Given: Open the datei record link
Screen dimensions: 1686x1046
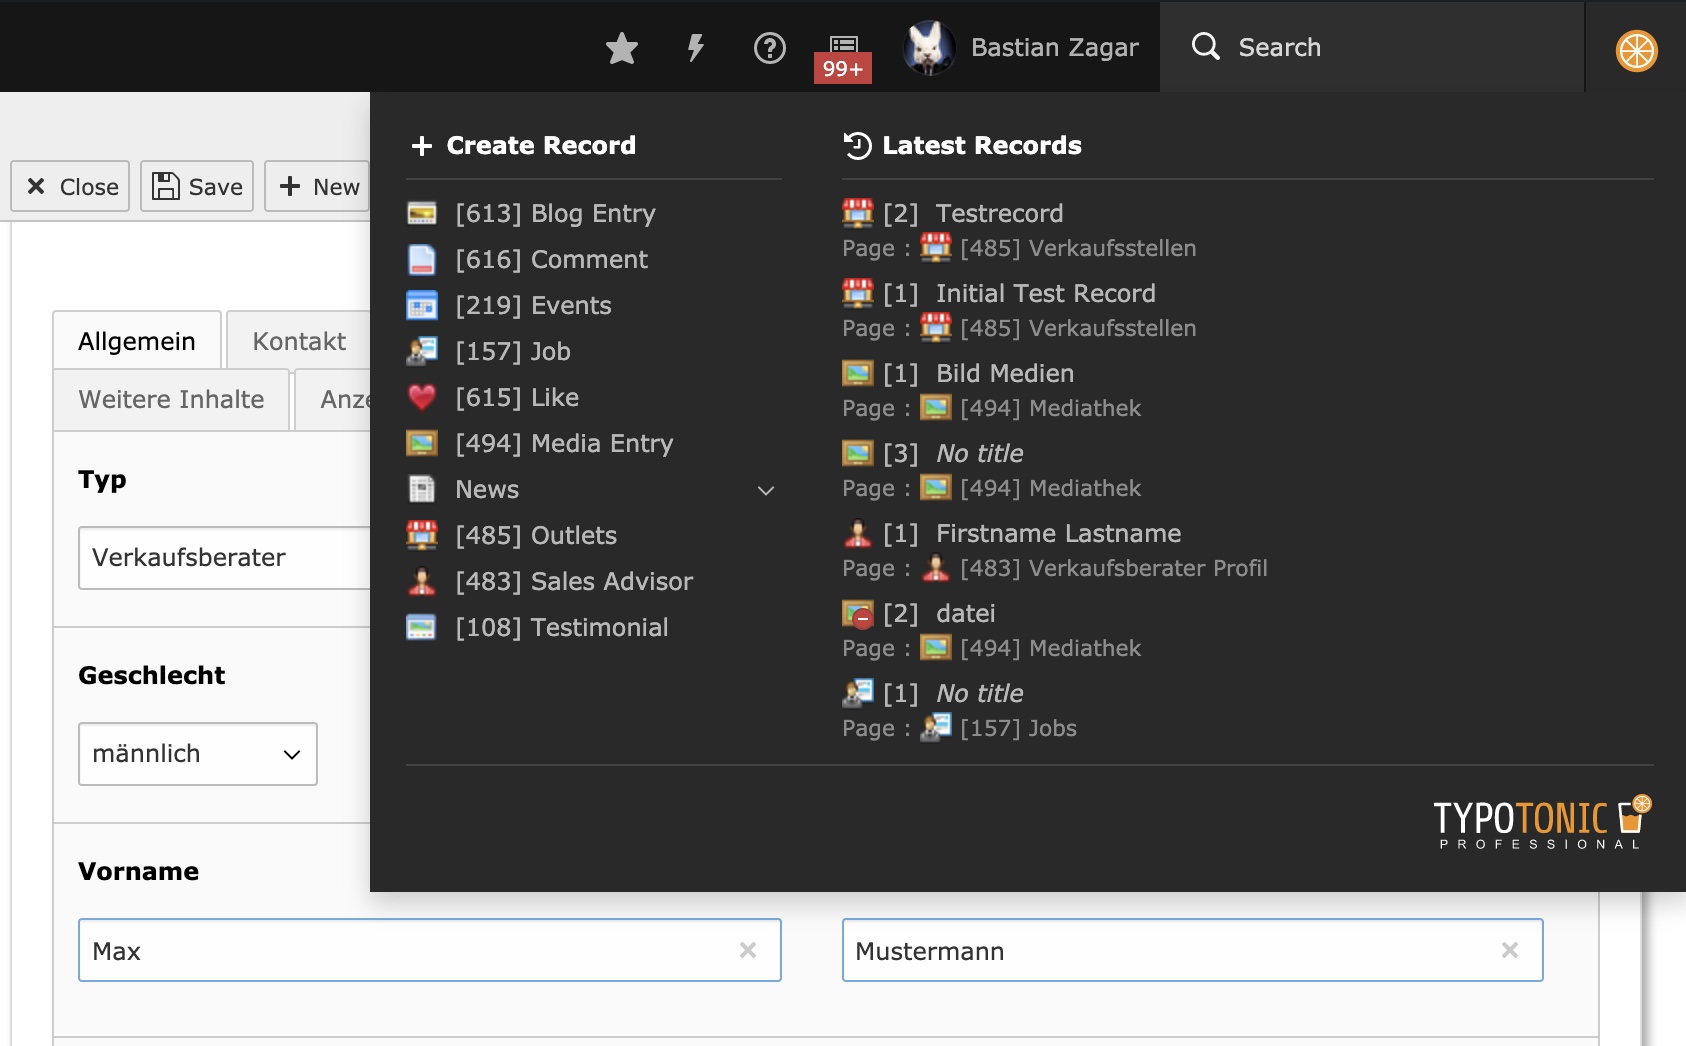Looking at the screenshot, I should click(965, 613).
